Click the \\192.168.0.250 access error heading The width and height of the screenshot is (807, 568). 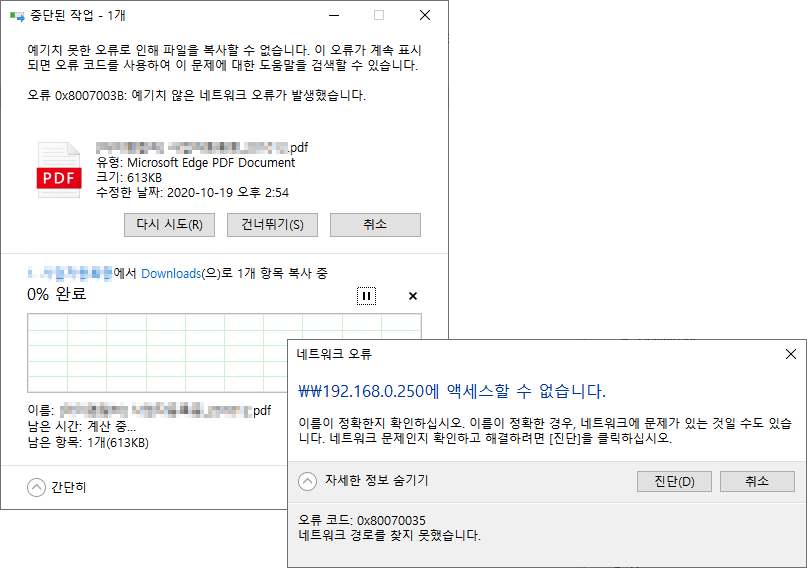pyautogui.click(x=452, y=392)
